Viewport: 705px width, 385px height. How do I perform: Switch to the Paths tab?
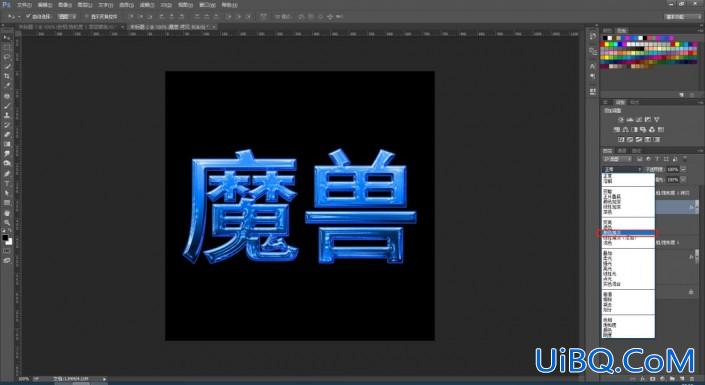[636, 151]
